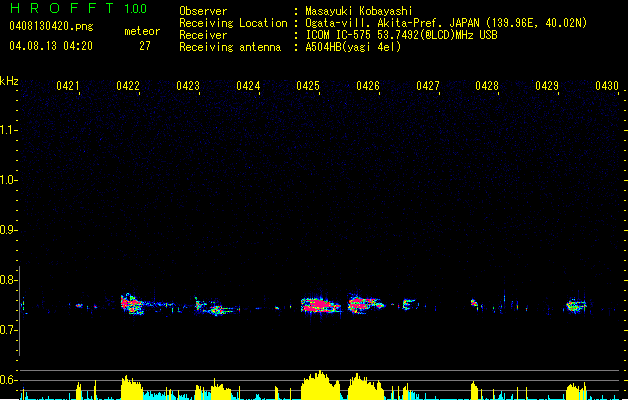Click the Receiving Location label

click(233, 23)
